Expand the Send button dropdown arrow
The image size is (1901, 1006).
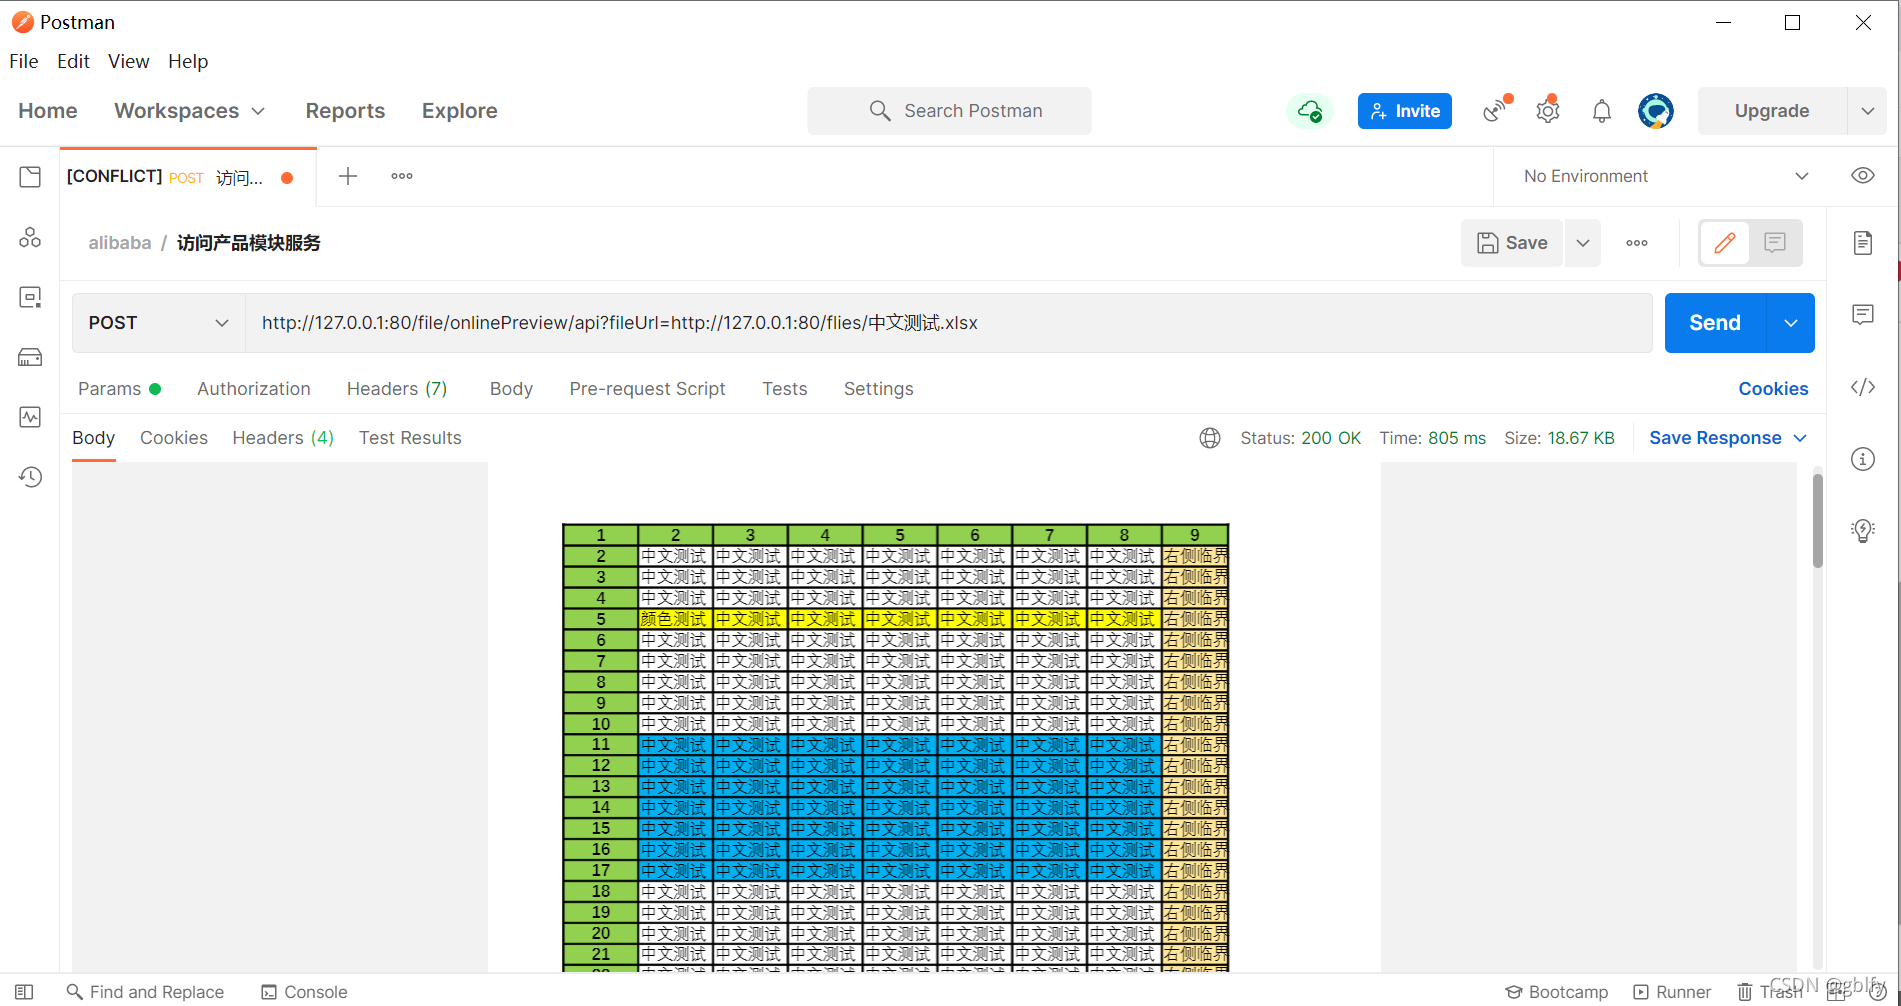pos(1791,323)
